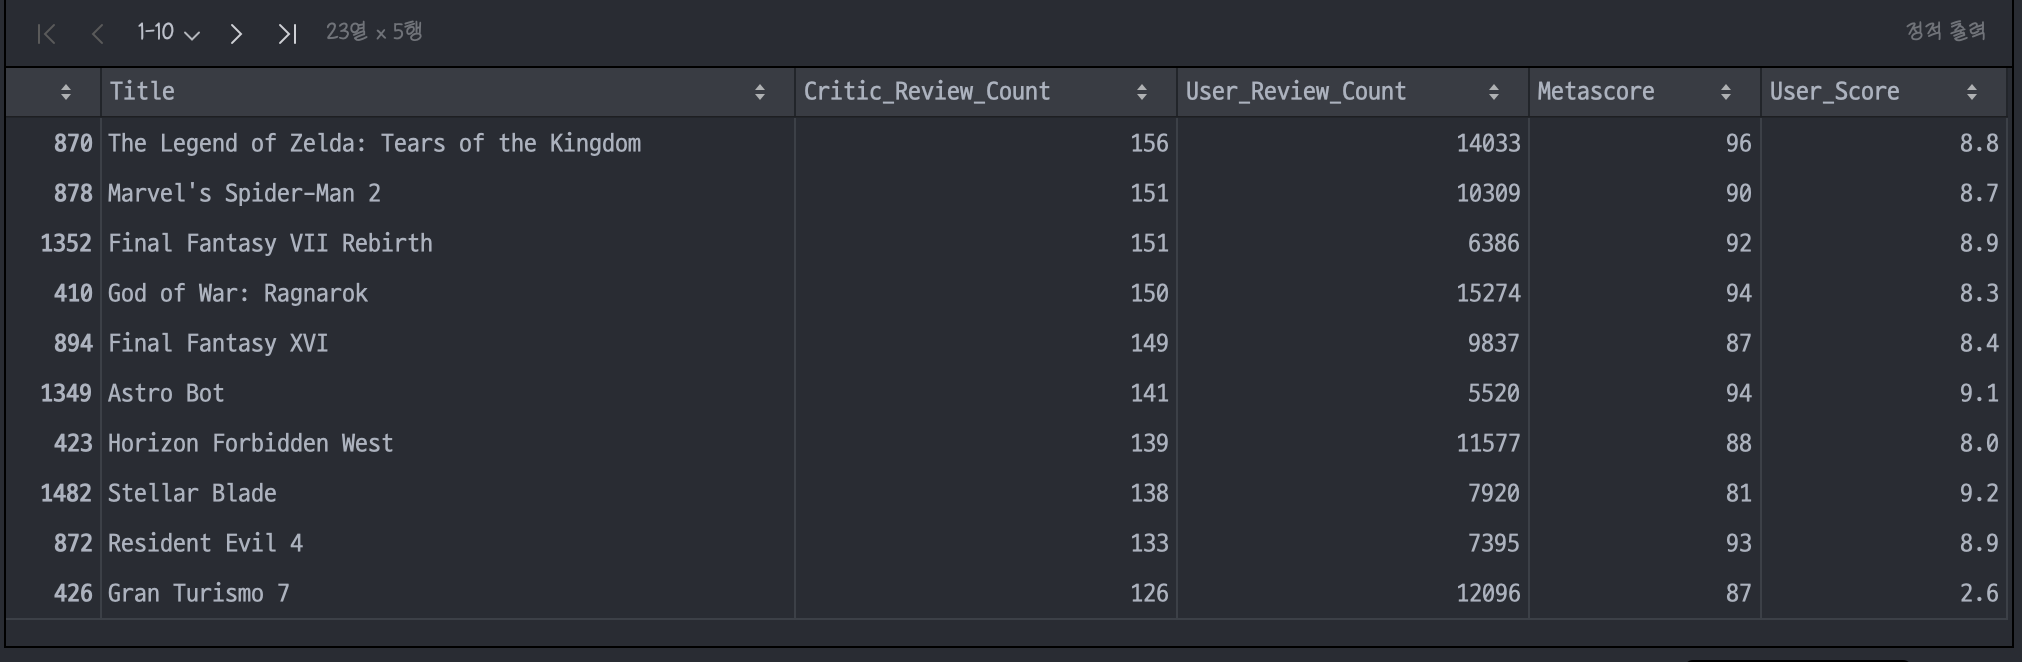The width and height of the screenshot is (2022, 662).
Task: Jump to last page of results
Action: click(x=287, y=34)
